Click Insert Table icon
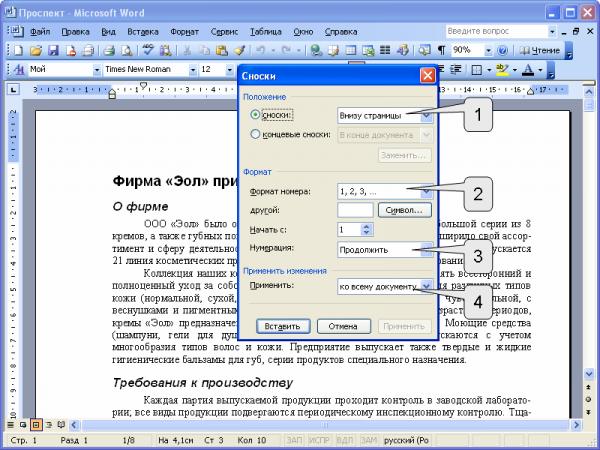The width and height of the screenshot is (600, 450). [351, 51]
